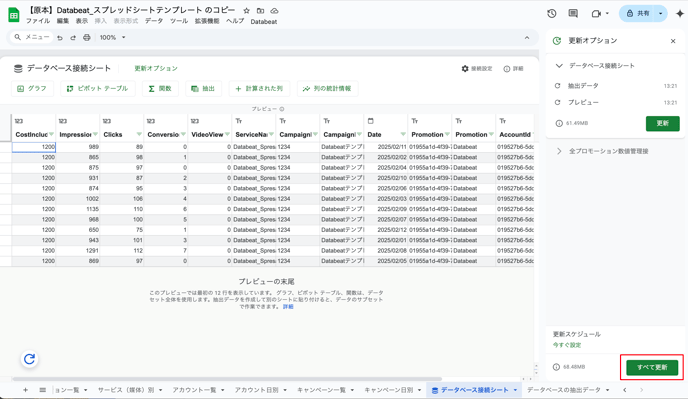Screen dimensions: 688x399
Task: Click the 共有 share button
Action: (638, 14)
